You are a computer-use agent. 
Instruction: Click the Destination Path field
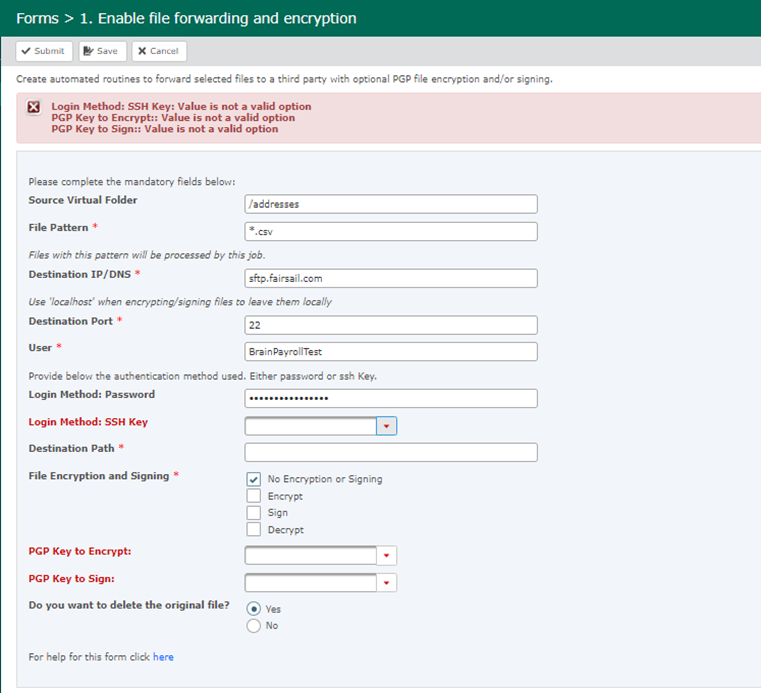[x=391, y=452]
